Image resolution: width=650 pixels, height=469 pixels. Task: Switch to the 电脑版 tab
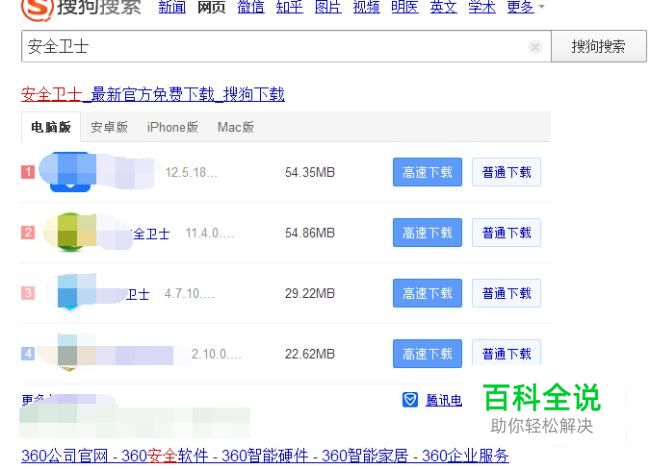[x=51, y=127]
